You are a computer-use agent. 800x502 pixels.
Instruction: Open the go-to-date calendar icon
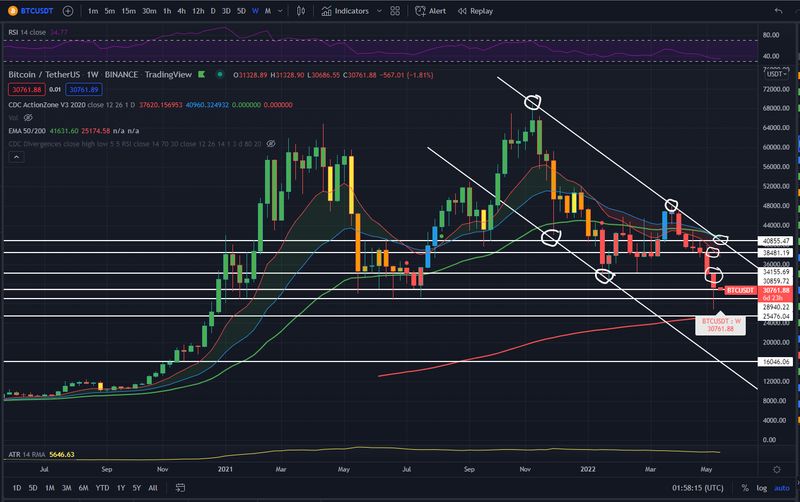(179, 487)
